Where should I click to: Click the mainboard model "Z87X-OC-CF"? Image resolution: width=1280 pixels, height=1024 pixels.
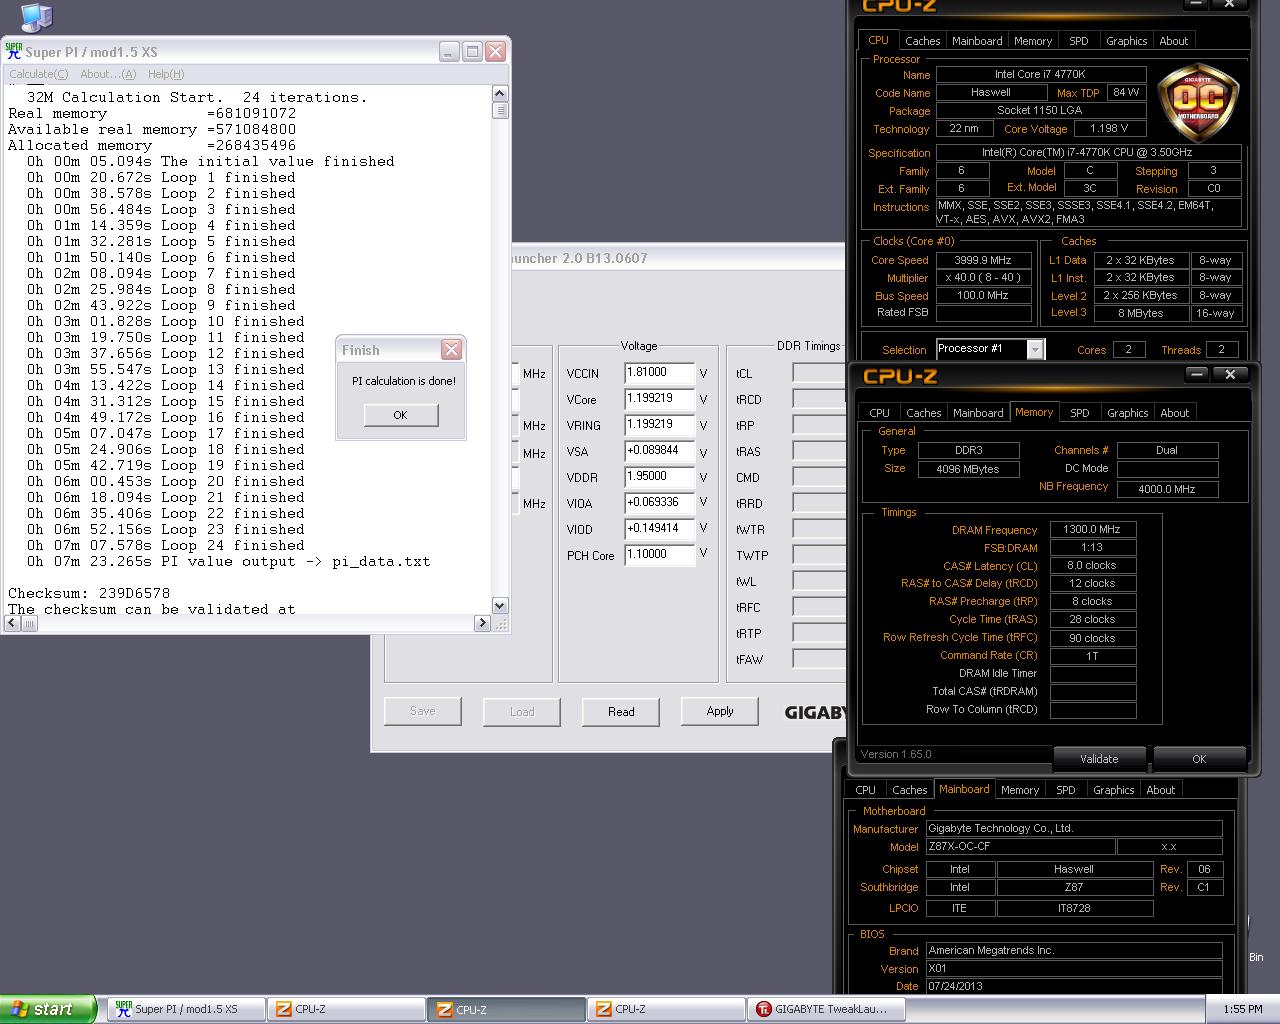1018,846
